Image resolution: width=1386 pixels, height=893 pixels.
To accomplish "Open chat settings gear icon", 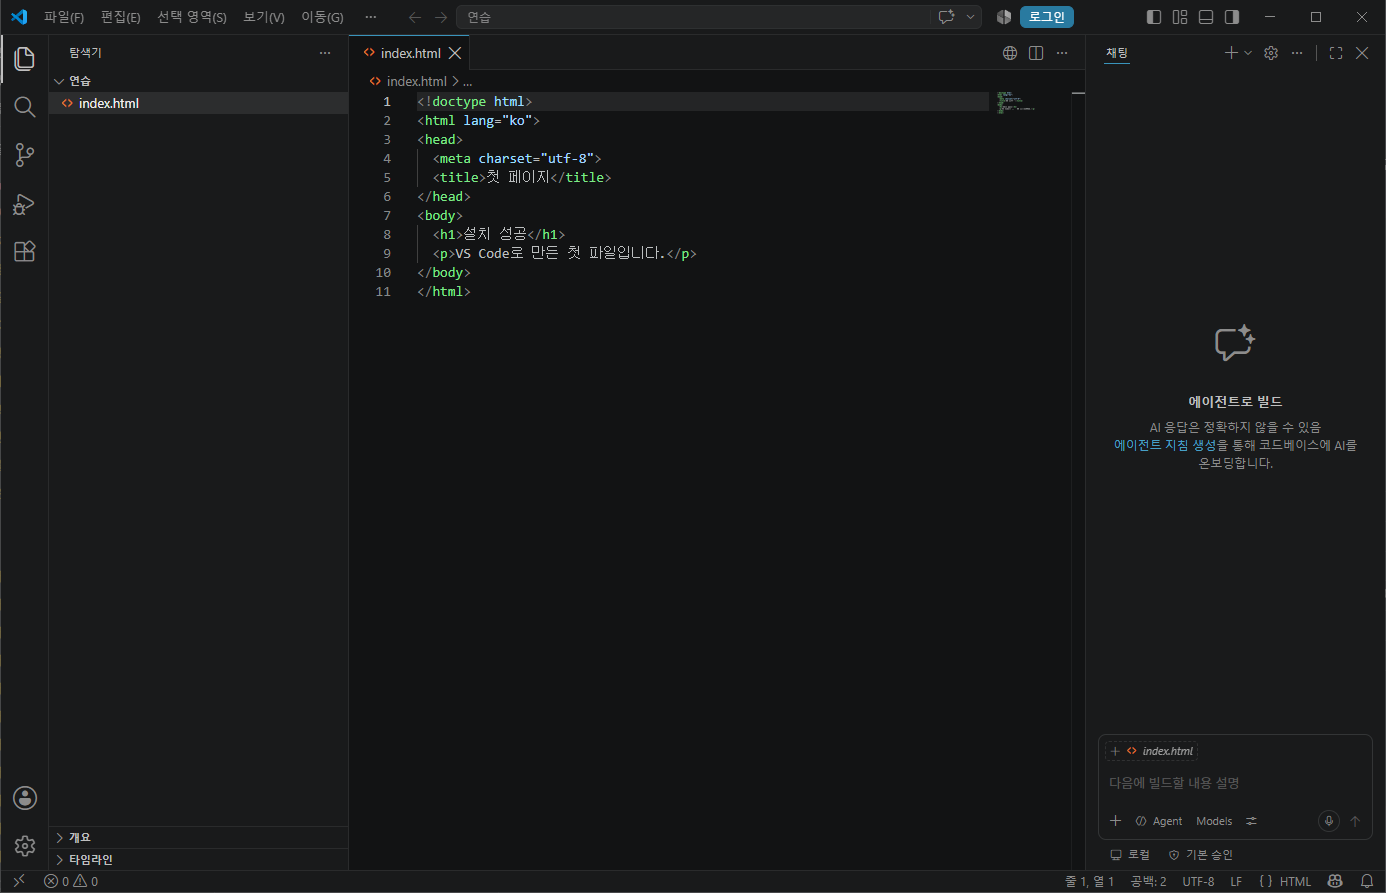I will pyautogui.click(x=1271, y=53).
